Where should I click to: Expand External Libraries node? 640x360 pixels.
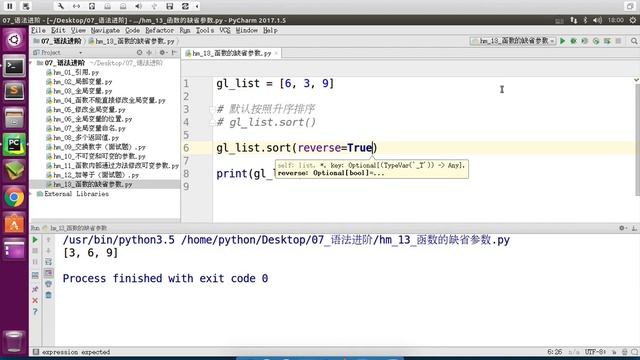[31, 194]
